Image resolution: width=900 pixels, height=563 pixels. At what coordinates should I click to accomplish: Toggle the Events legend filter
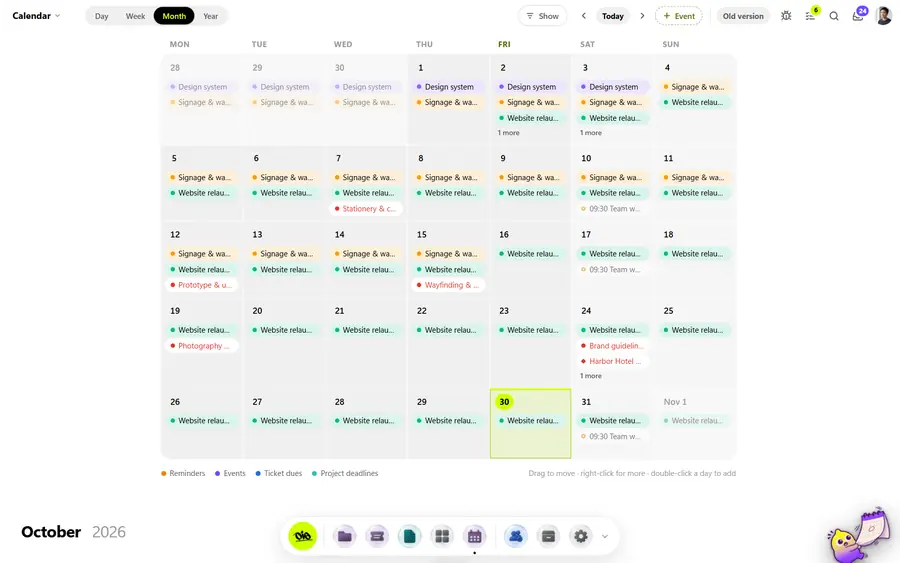coord(230,473)
